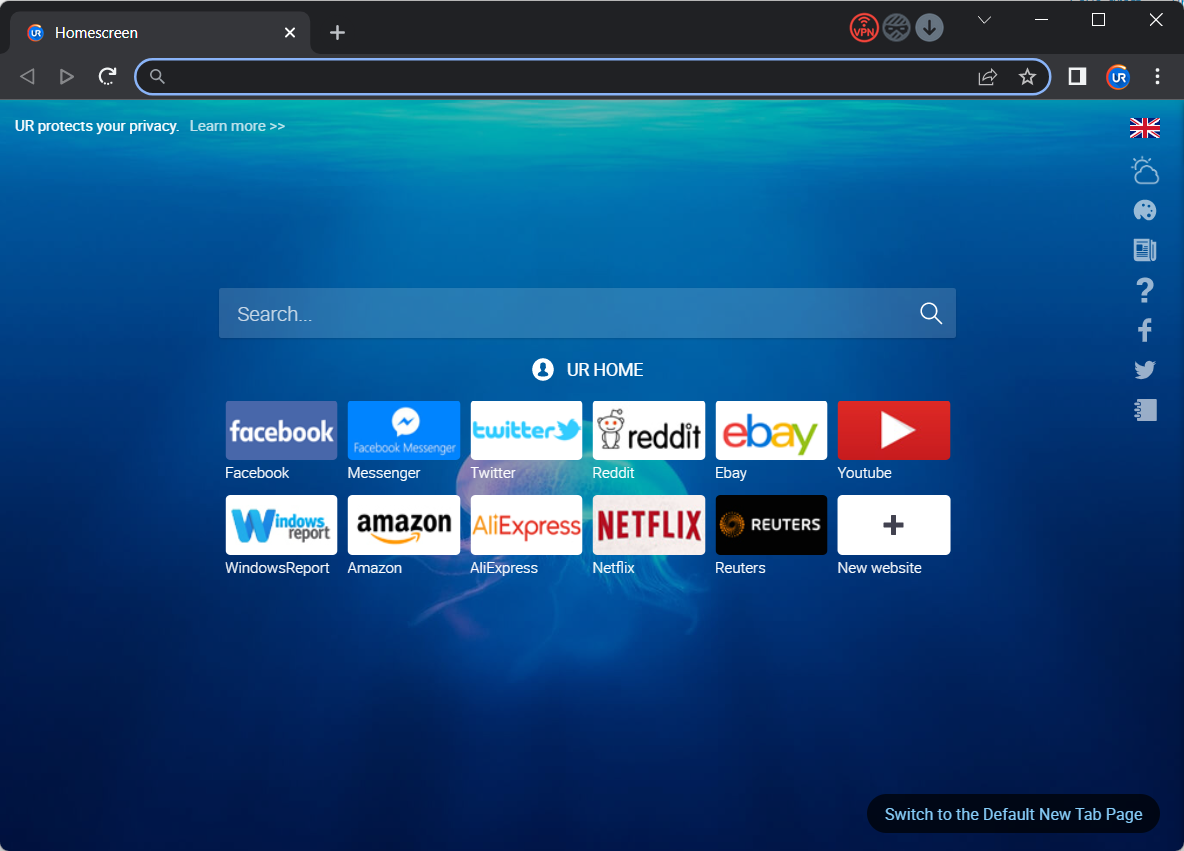
Task: Open the Reddit tile
Action: [x=649, y=430]
